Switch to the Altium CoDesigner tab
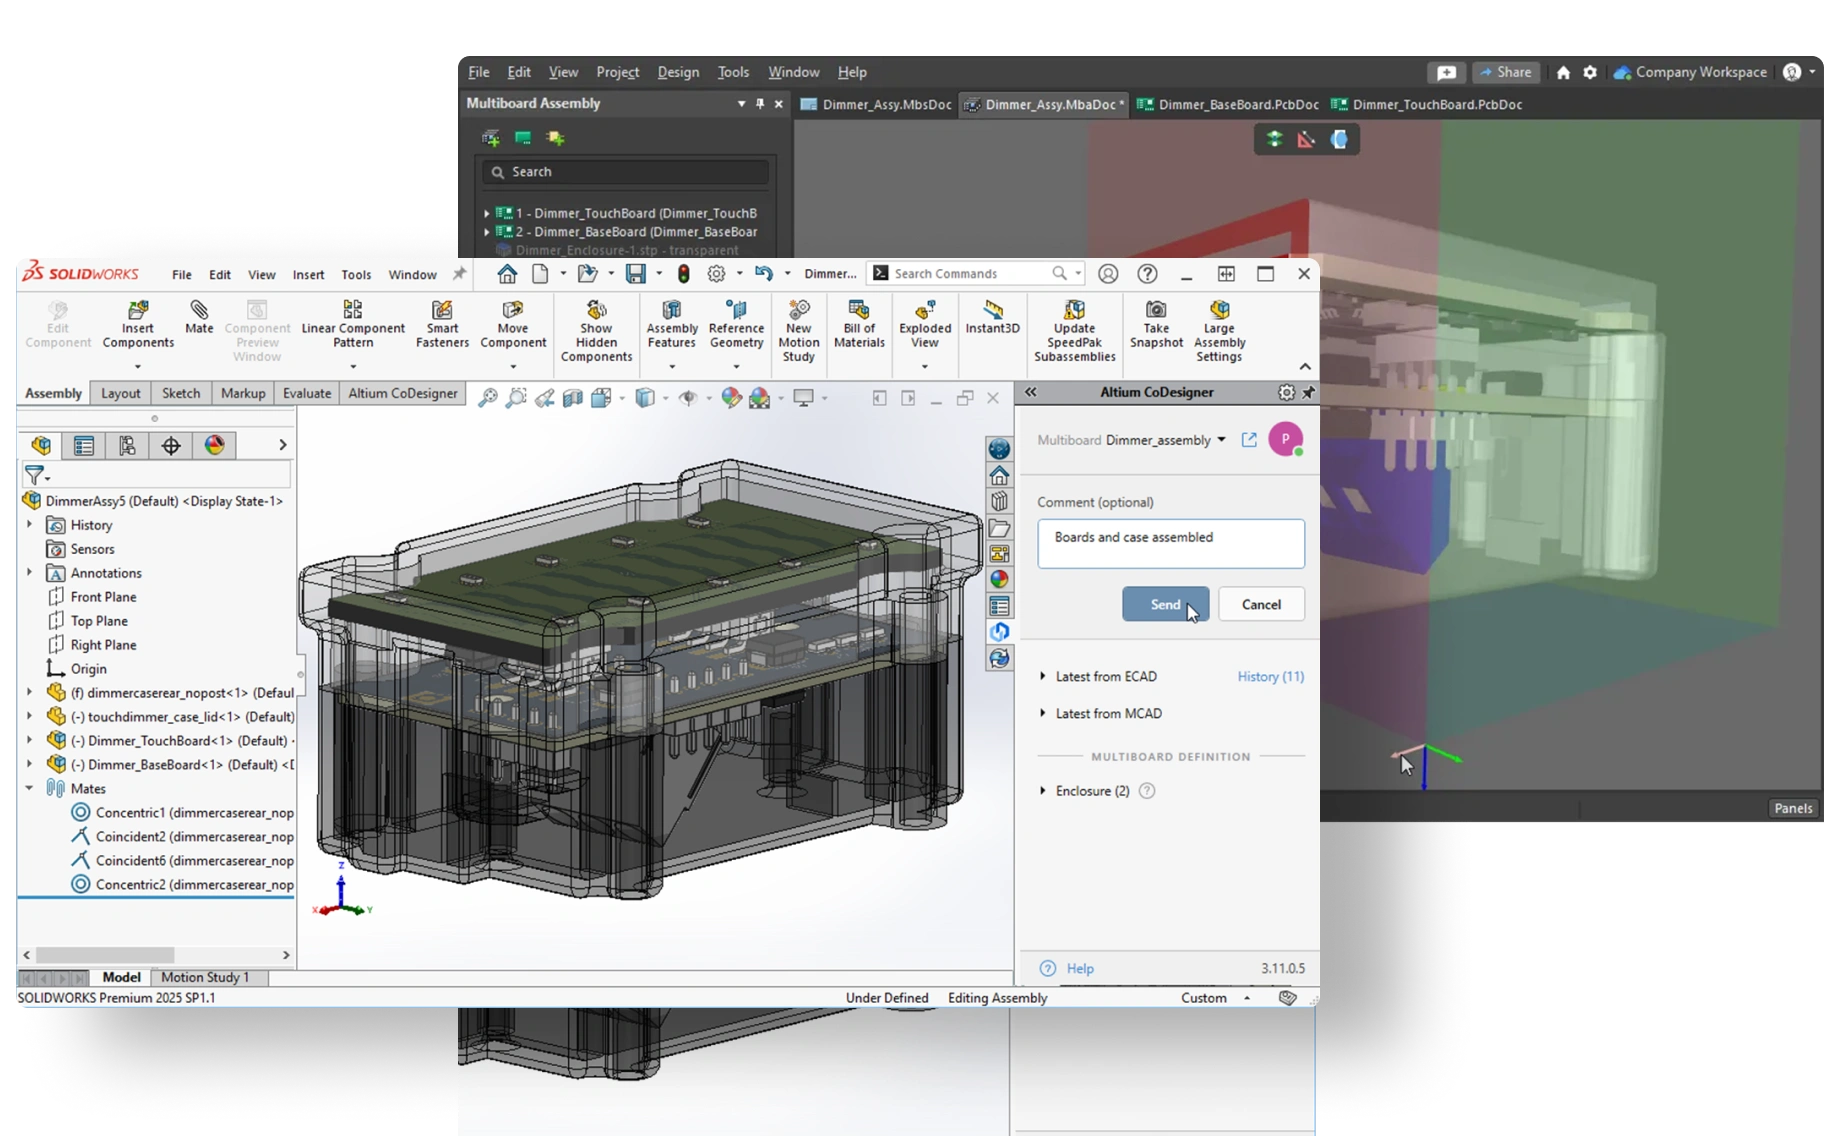The height and width of the screenshot is (1136, 1840). [402, 393]
